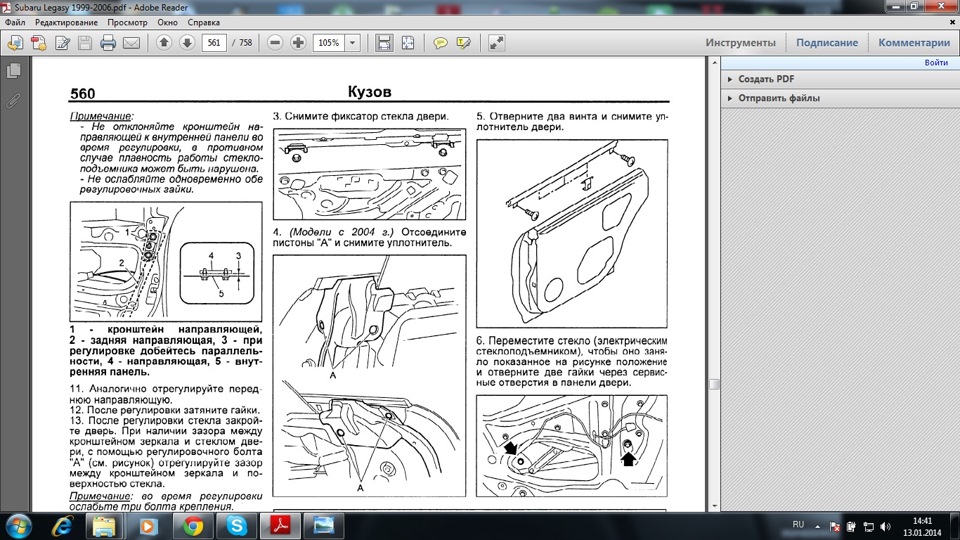This screenshot has height=540, width=960.
Task: Click the page number field showing 561
Action: 214,43
